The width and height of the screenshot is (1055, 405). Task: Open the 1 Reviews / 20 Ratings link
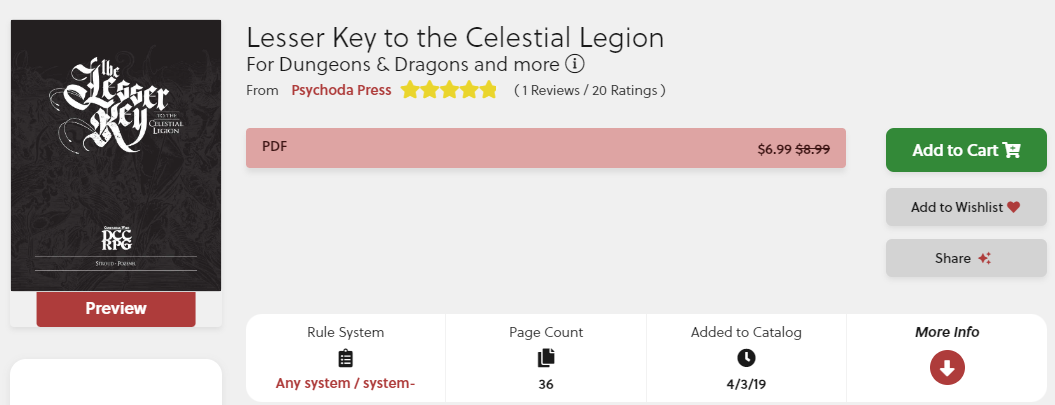[x=589, y=91]
